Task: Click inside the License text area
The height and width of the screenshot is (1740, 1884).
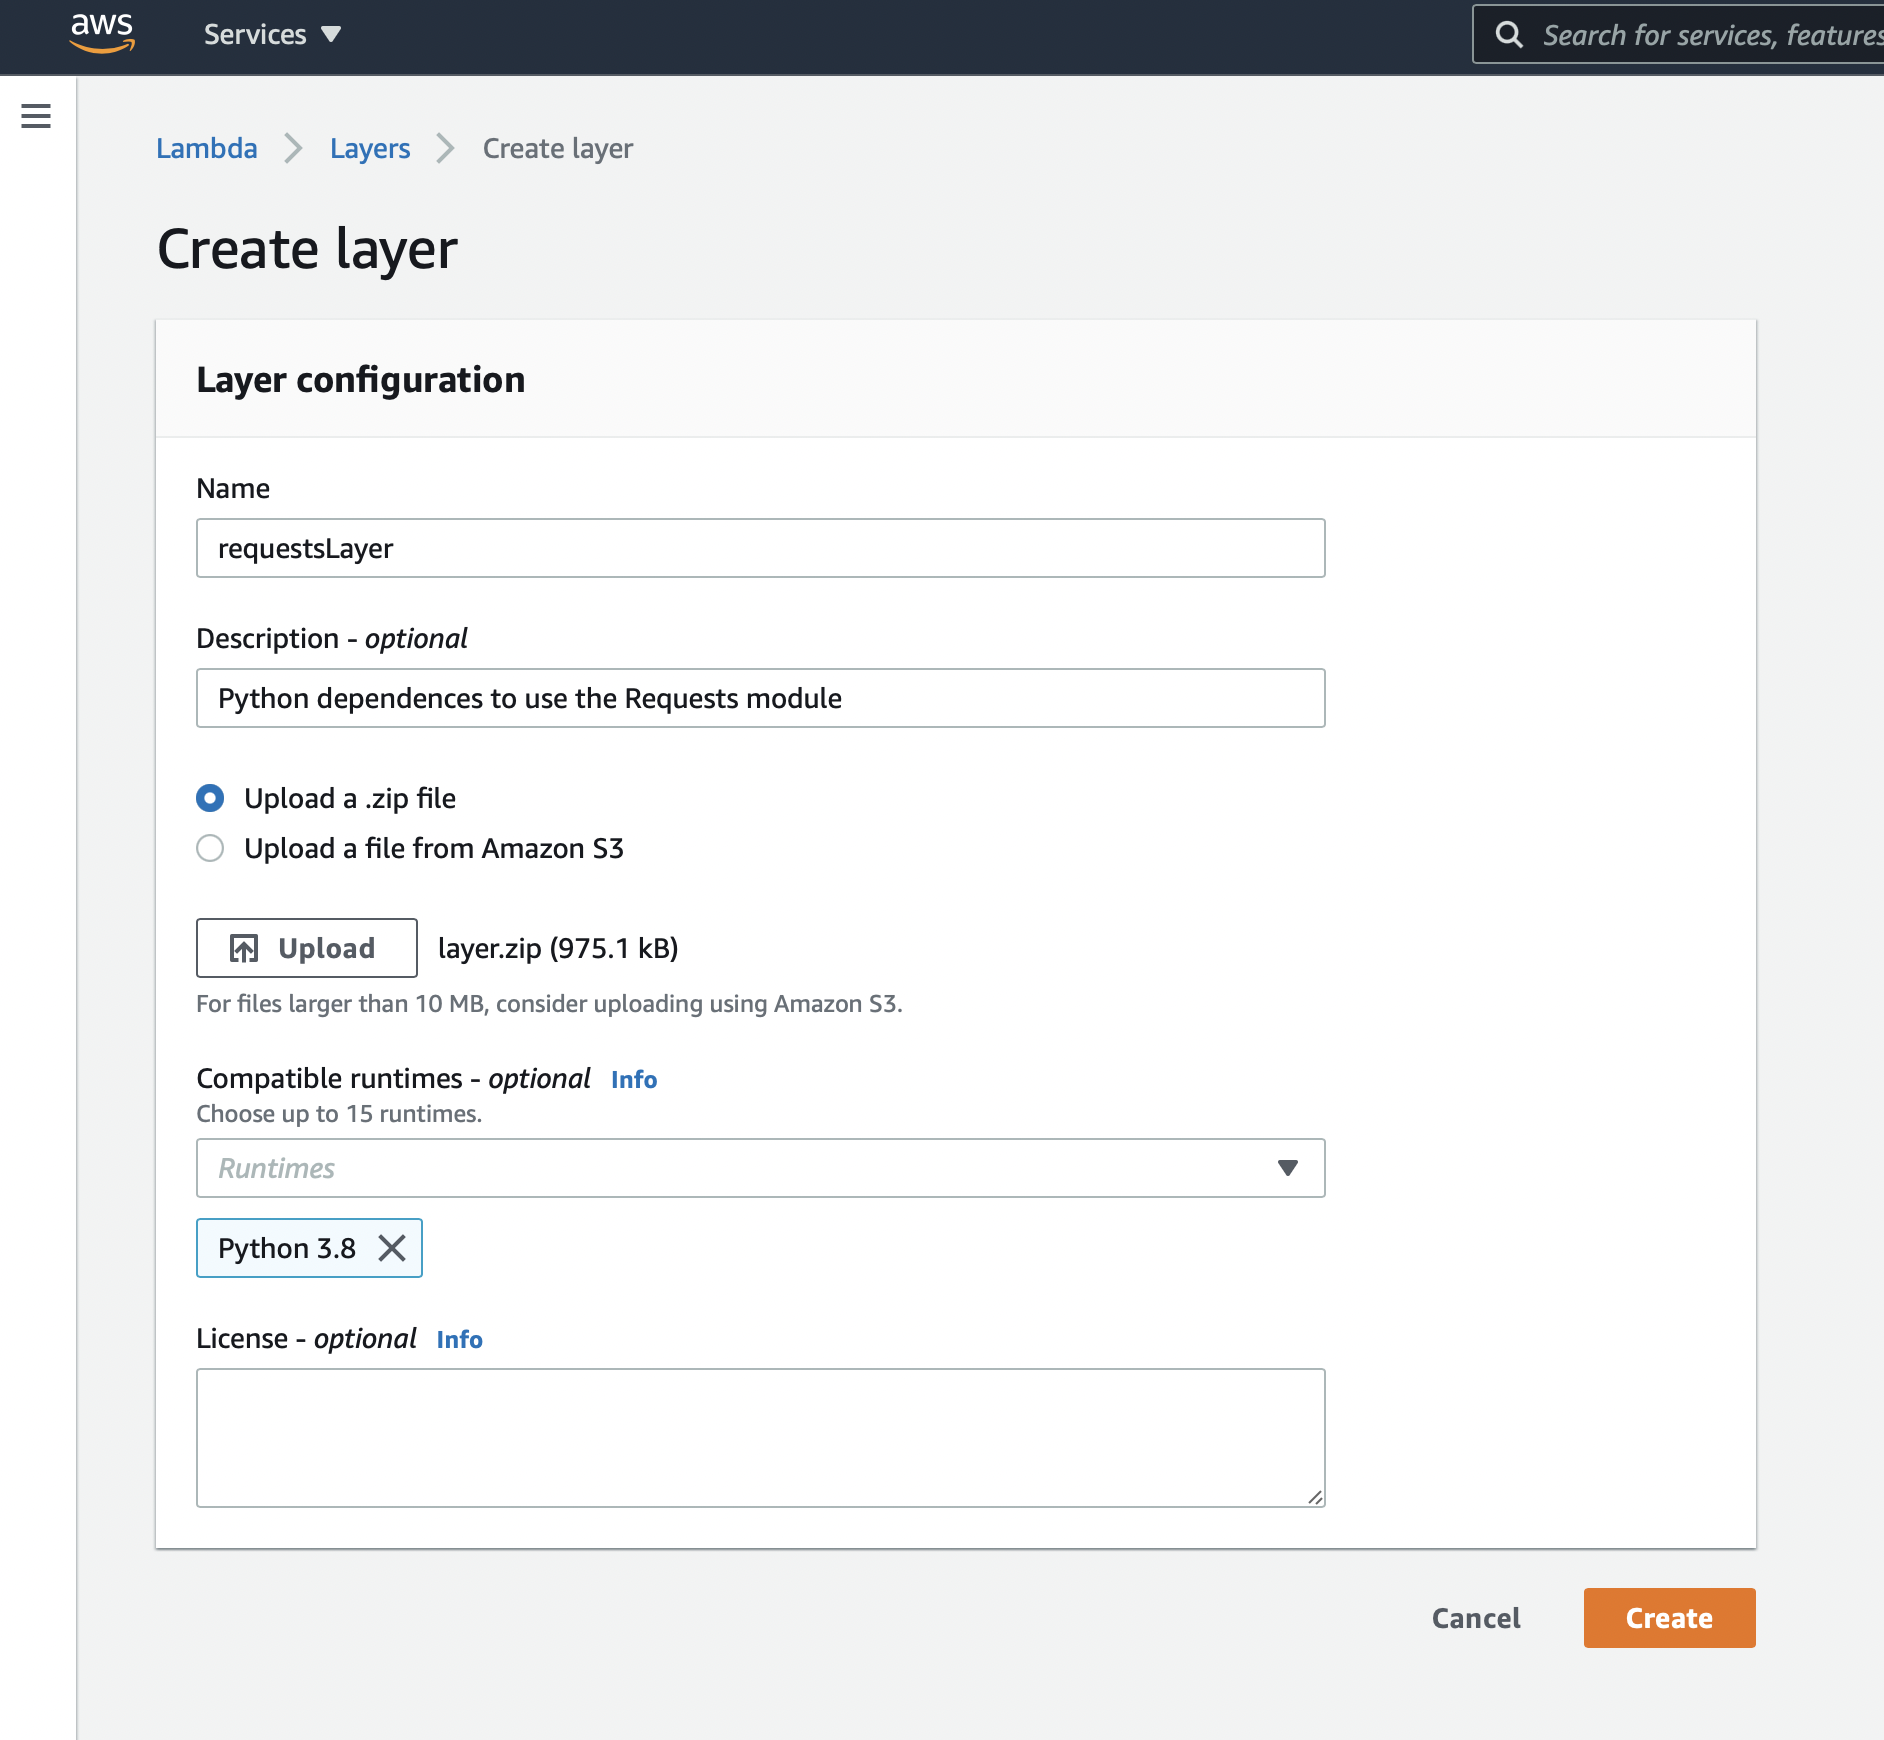Action: [x=761, y=1438]
